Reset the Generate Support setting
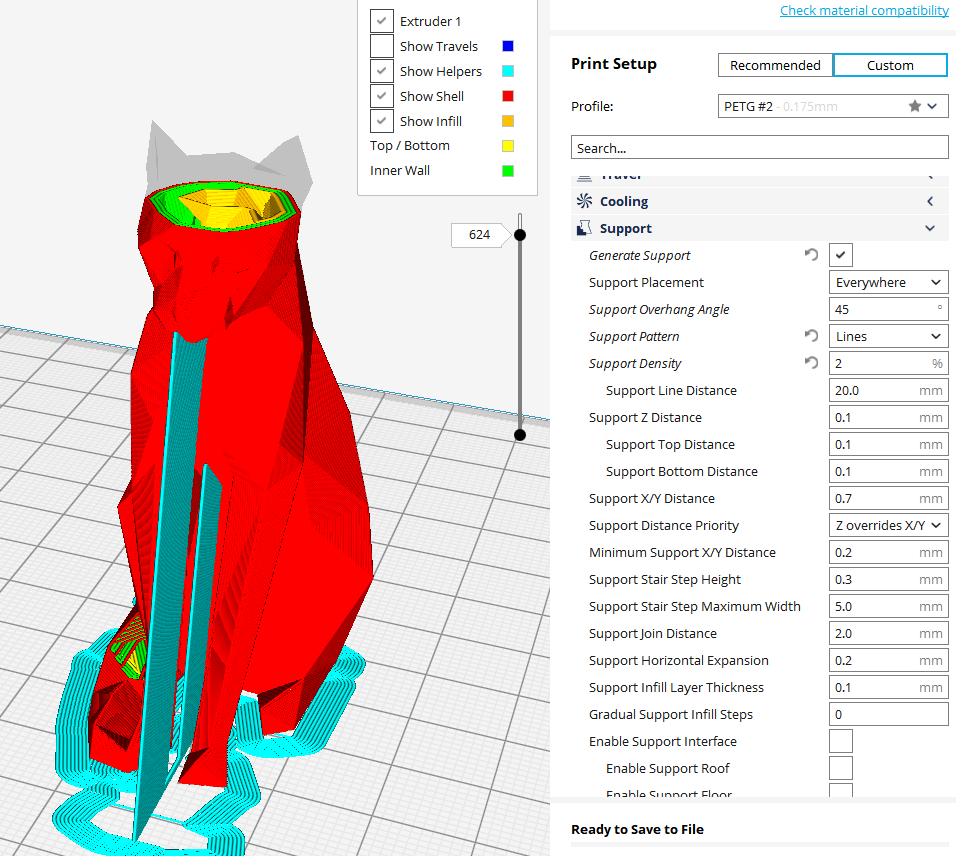The height and width of the screenshot is (856, 956). coord(812,255)
